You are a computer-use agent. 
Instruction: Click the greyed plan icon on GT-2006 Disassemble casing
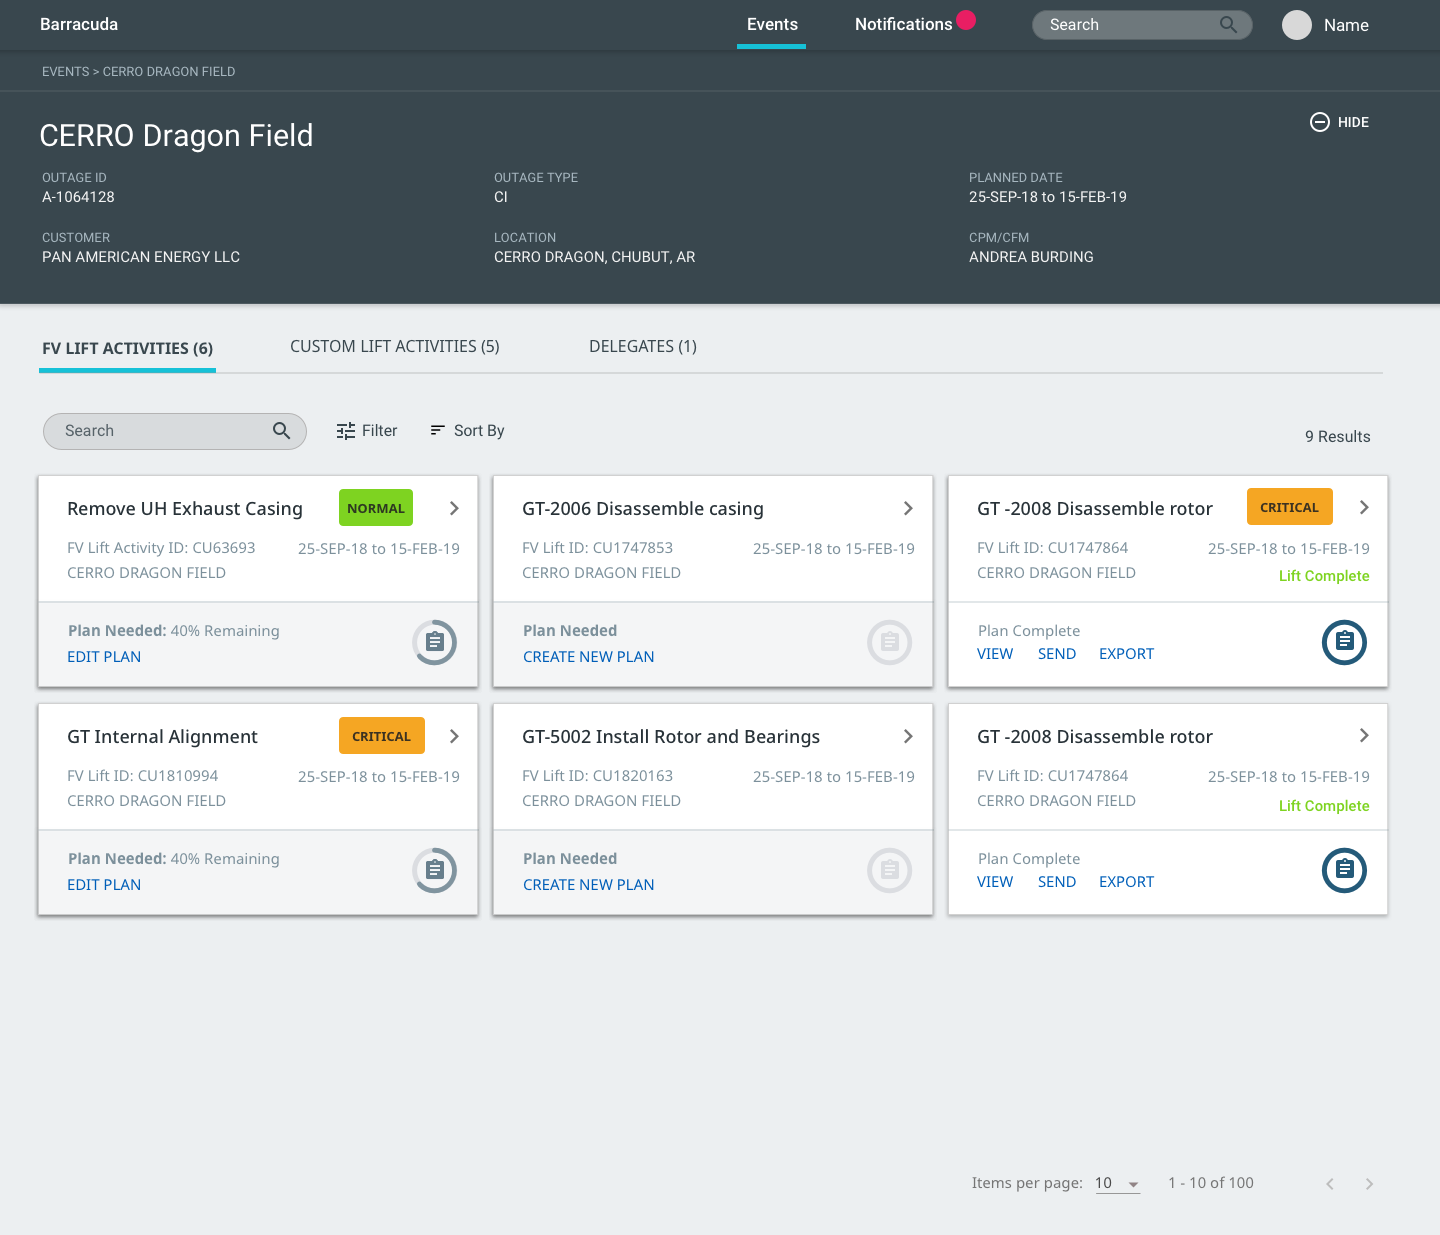click(x=889, y=642)
